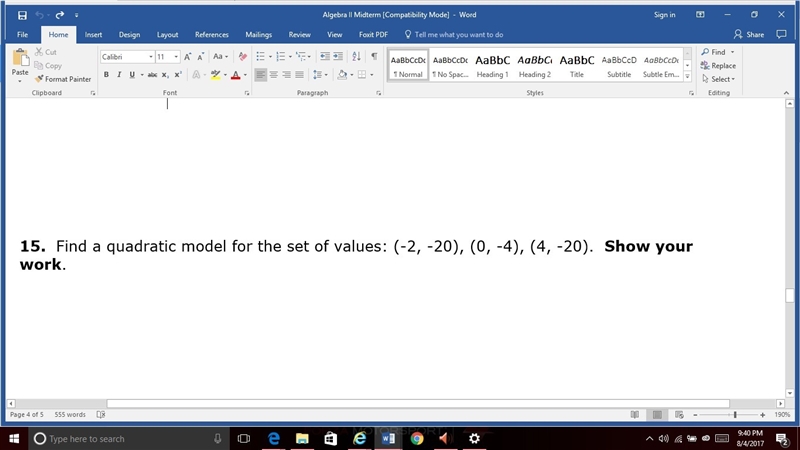The image size is (800, 450).
Task: Open the font name dropdown
Action: [x=151, y=57]
